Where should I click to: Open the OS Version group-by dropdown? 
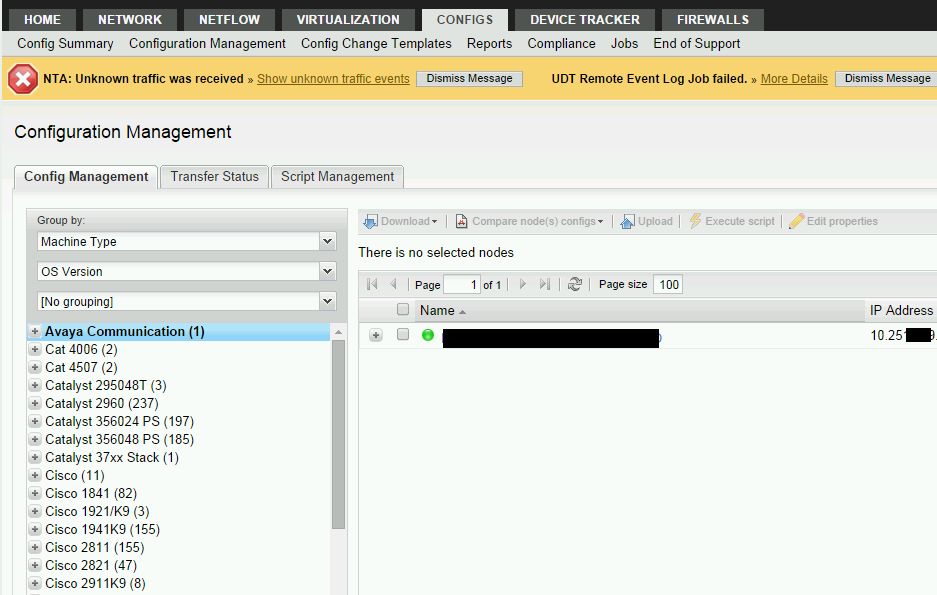[x=327, y=271]
